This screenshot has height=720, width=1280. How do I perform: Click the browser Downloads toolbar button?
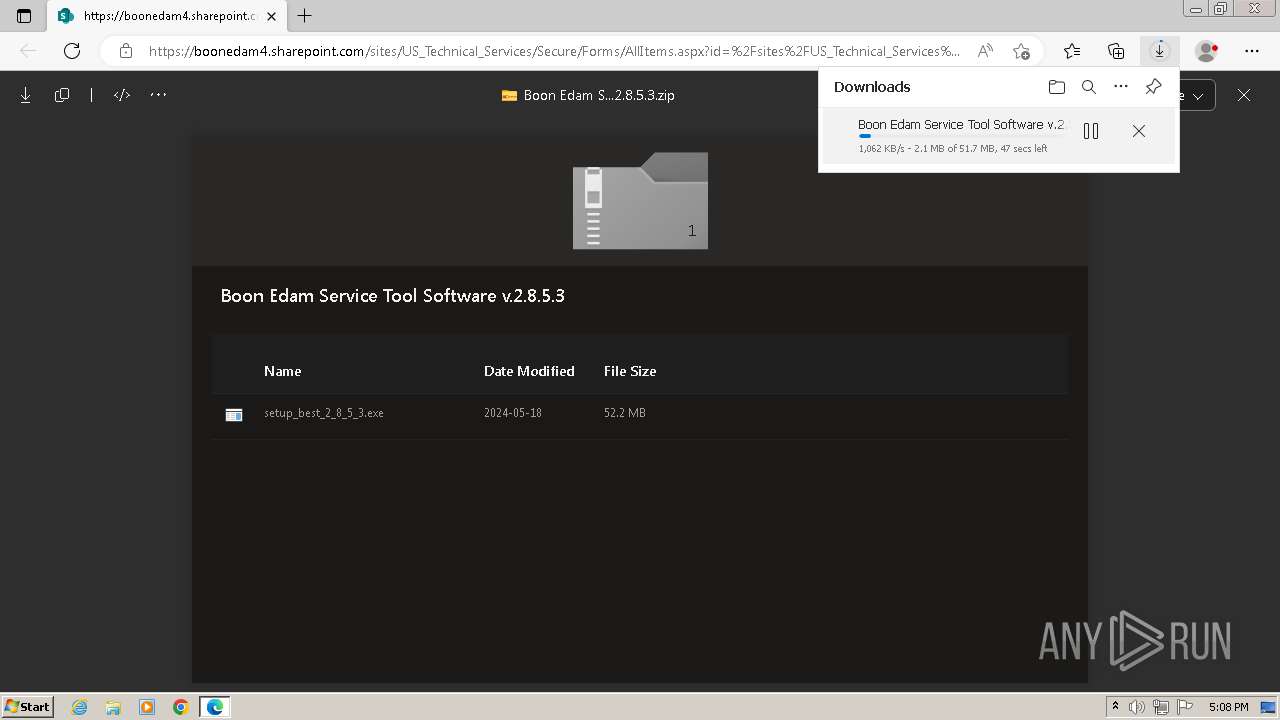1159,51
